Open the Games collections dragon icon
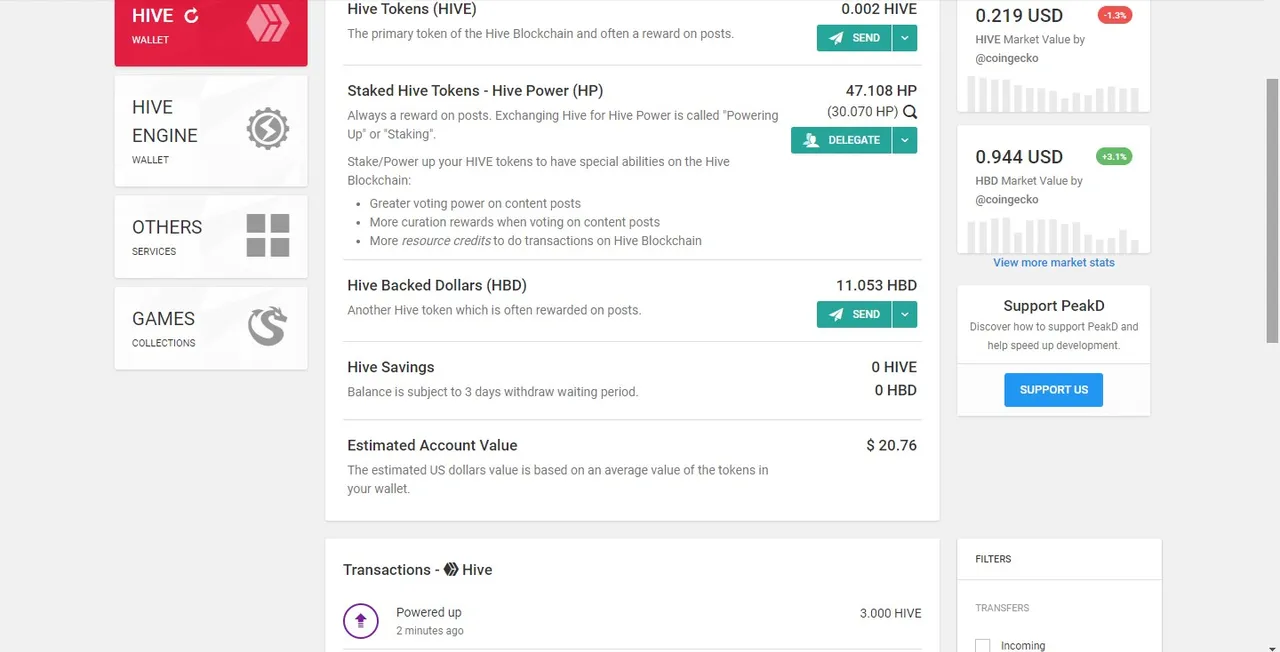This screenshot has height=652, width=1280. (268, 326)
